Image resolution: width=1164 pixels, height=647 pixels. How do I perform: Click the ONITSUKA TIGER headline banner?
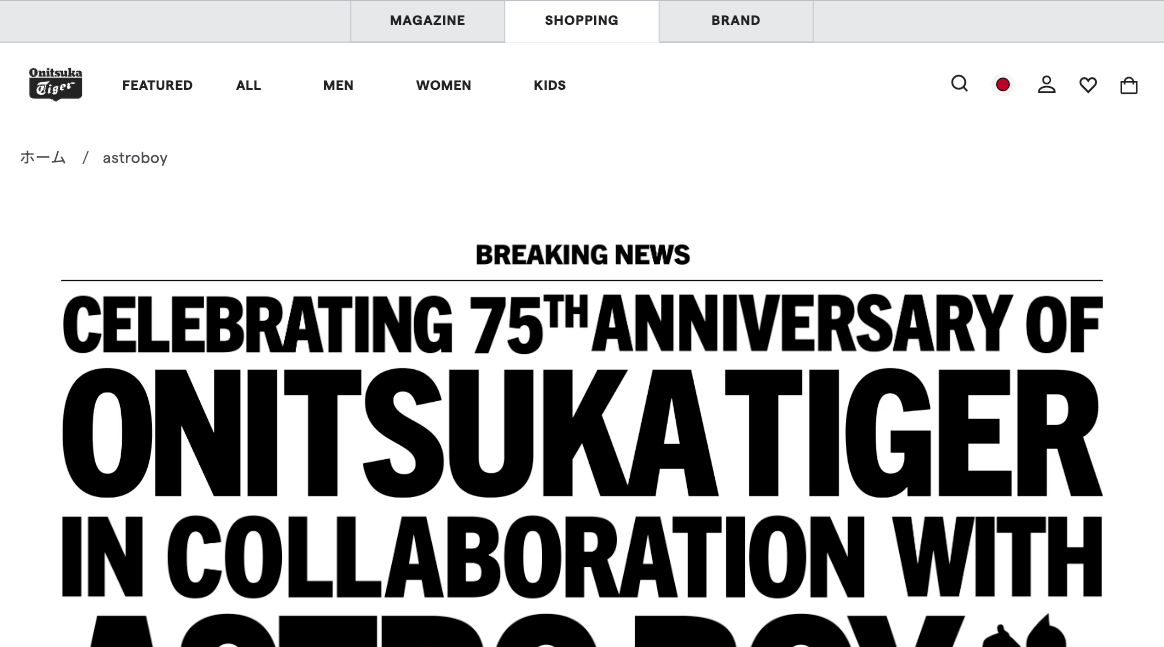pyautogui.click(x=582, y=433)
